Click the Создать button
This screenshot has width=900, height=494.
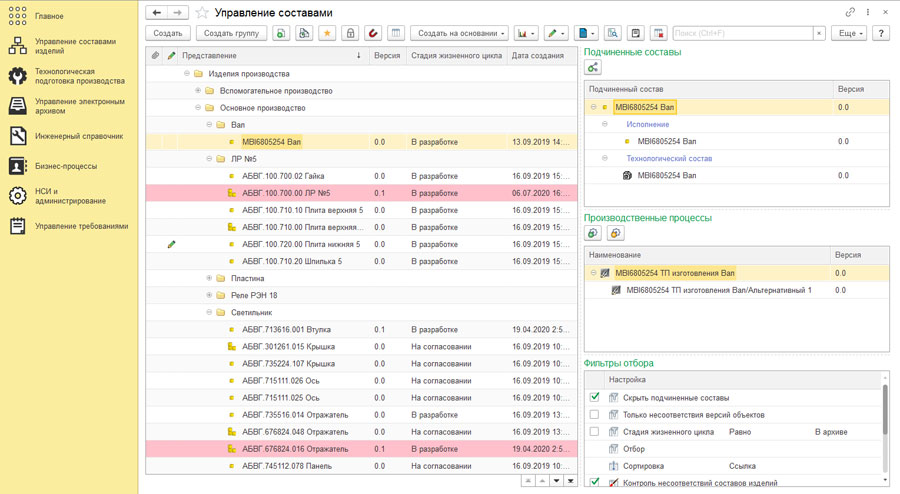click(168, 34)
